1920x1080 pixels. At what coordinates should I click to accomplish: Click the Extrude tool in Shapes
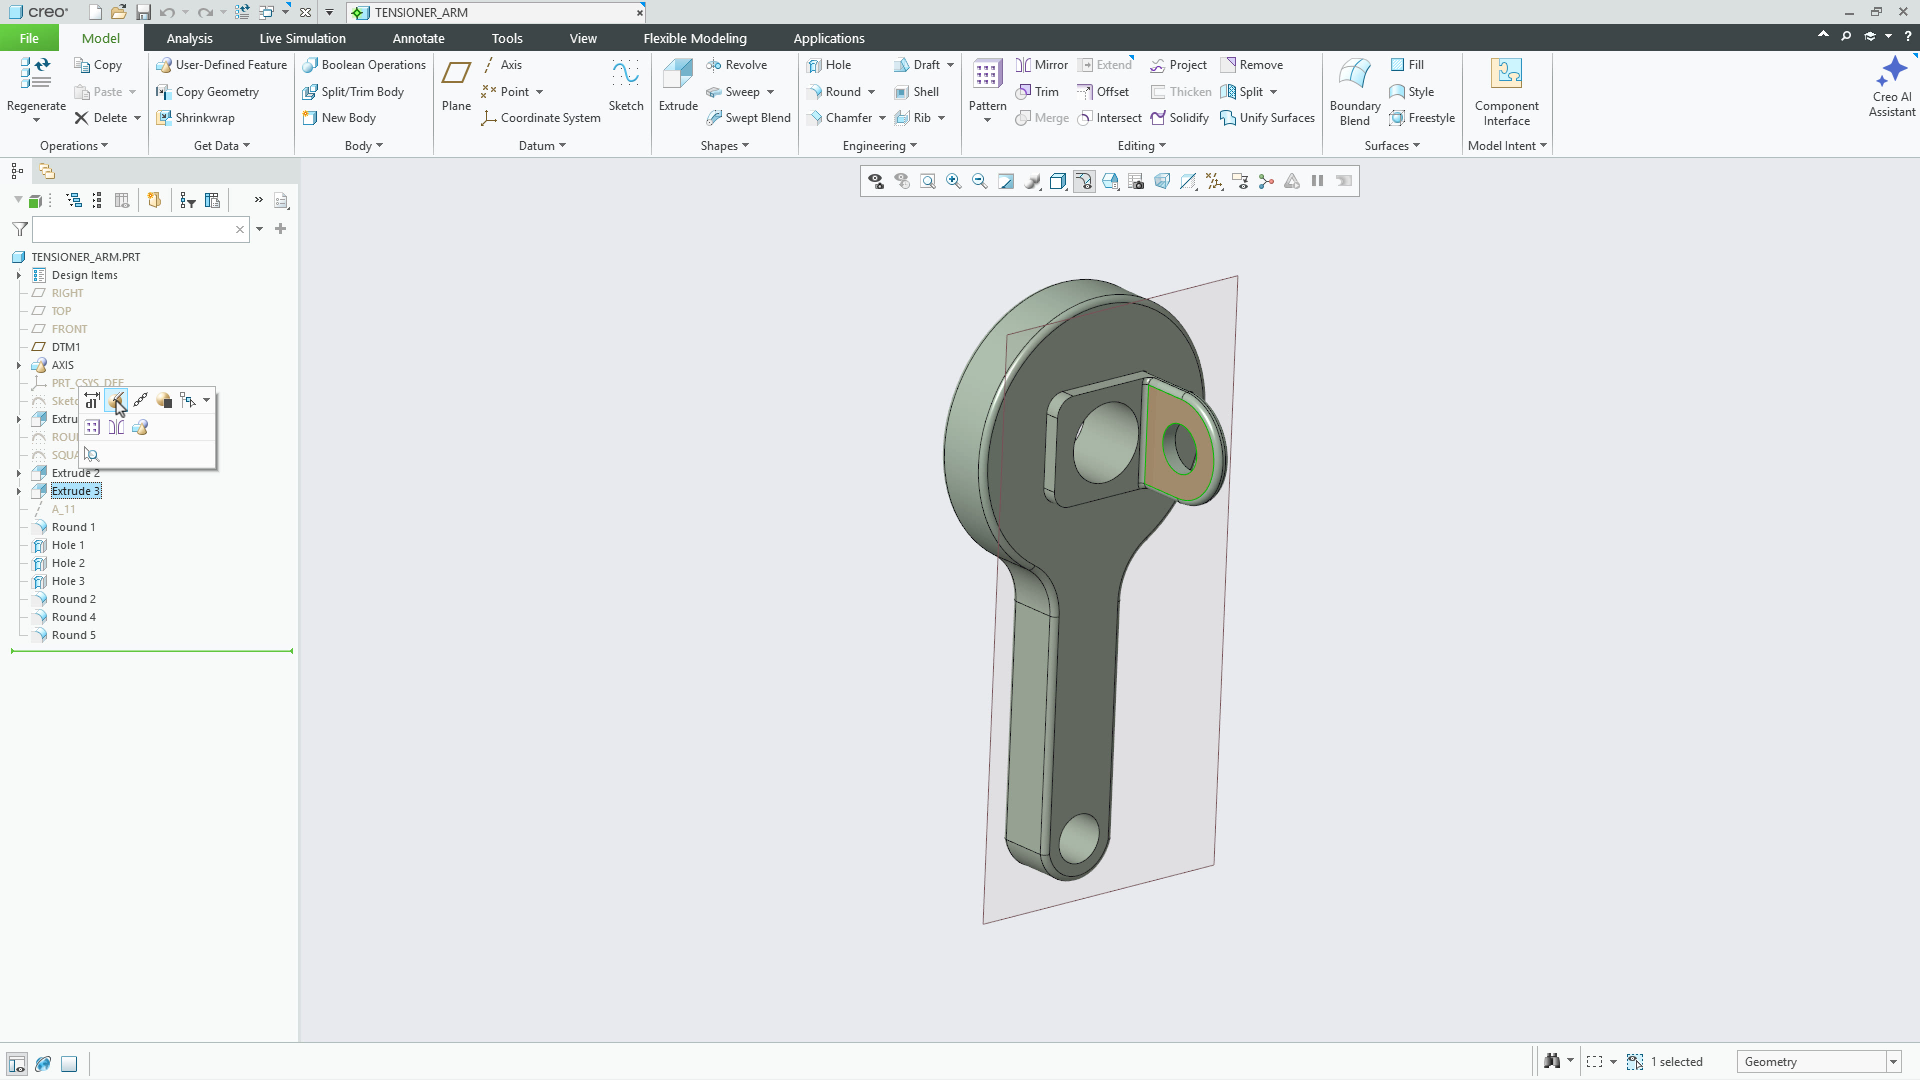pos(678,86)
